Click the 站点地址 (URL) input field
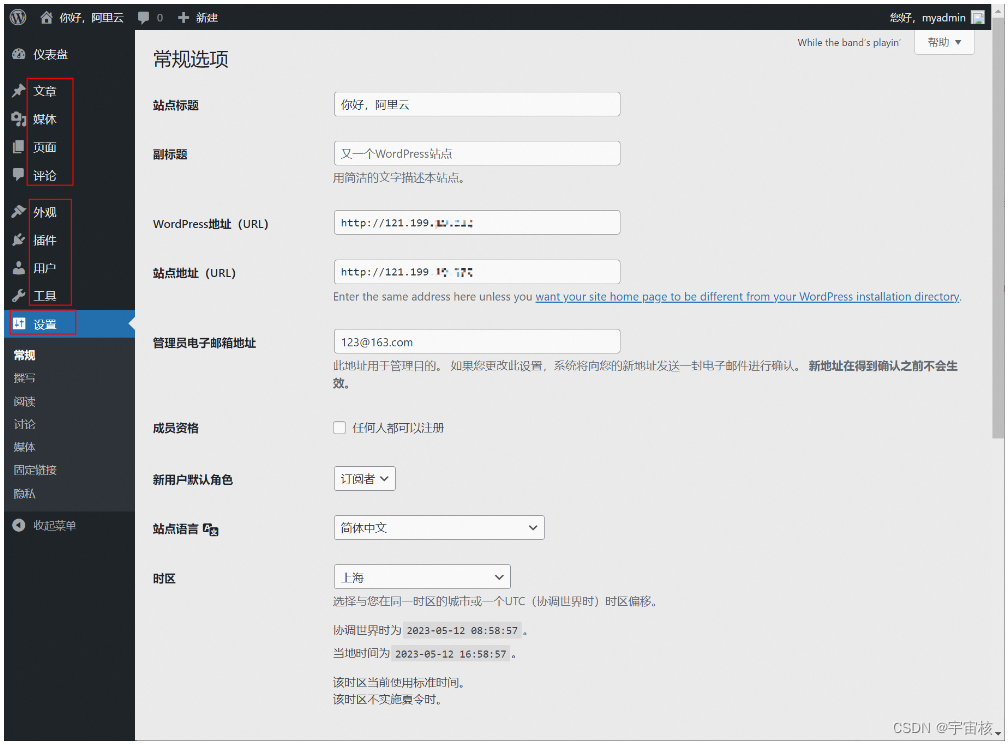The height and width of the screenshot is (745, 1008). (477, 271)
